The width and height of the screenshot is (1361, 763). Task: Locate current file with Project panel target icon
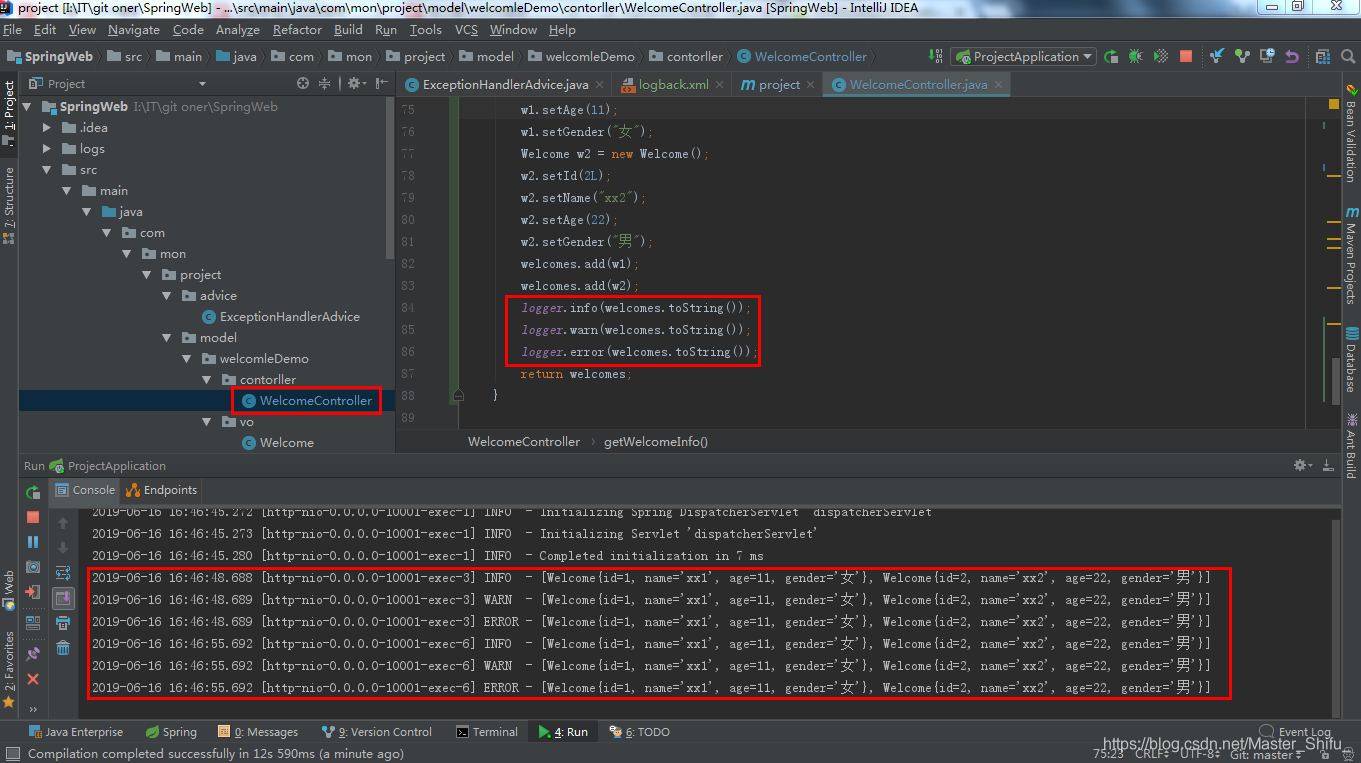pyautogui.click(x=303, y=84)
